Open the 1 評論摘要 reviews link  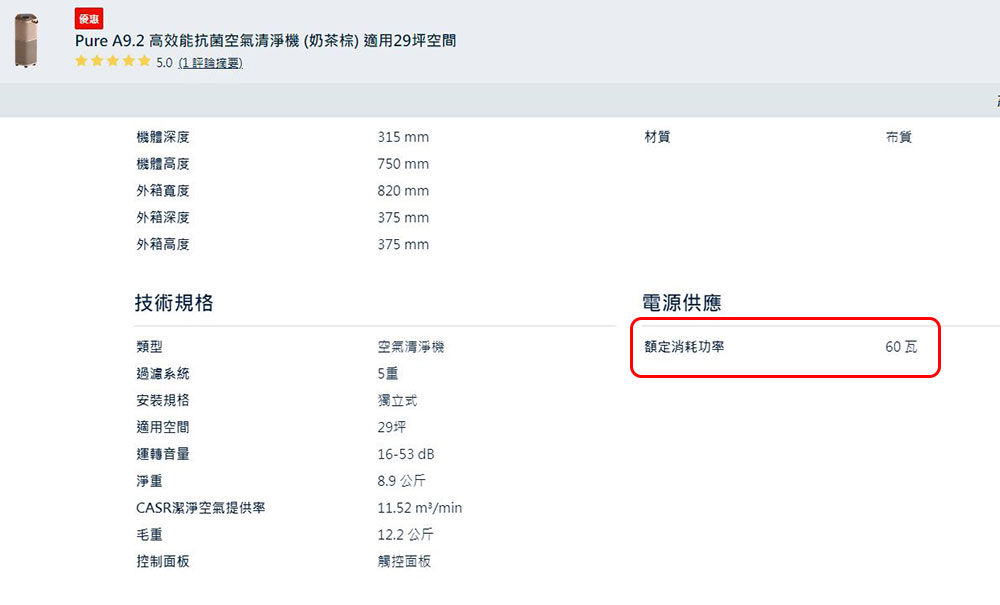(x=210, y=62)
